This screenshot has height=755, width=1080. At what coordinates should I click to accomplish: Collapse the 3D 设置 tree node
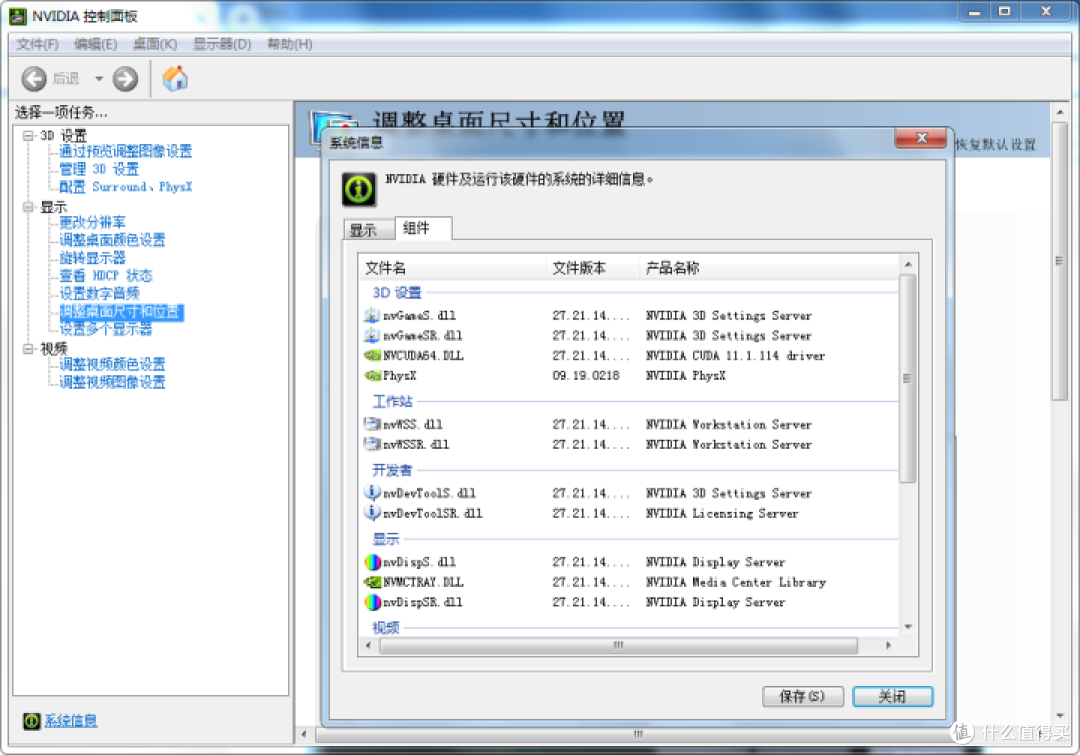pos(28,136)
